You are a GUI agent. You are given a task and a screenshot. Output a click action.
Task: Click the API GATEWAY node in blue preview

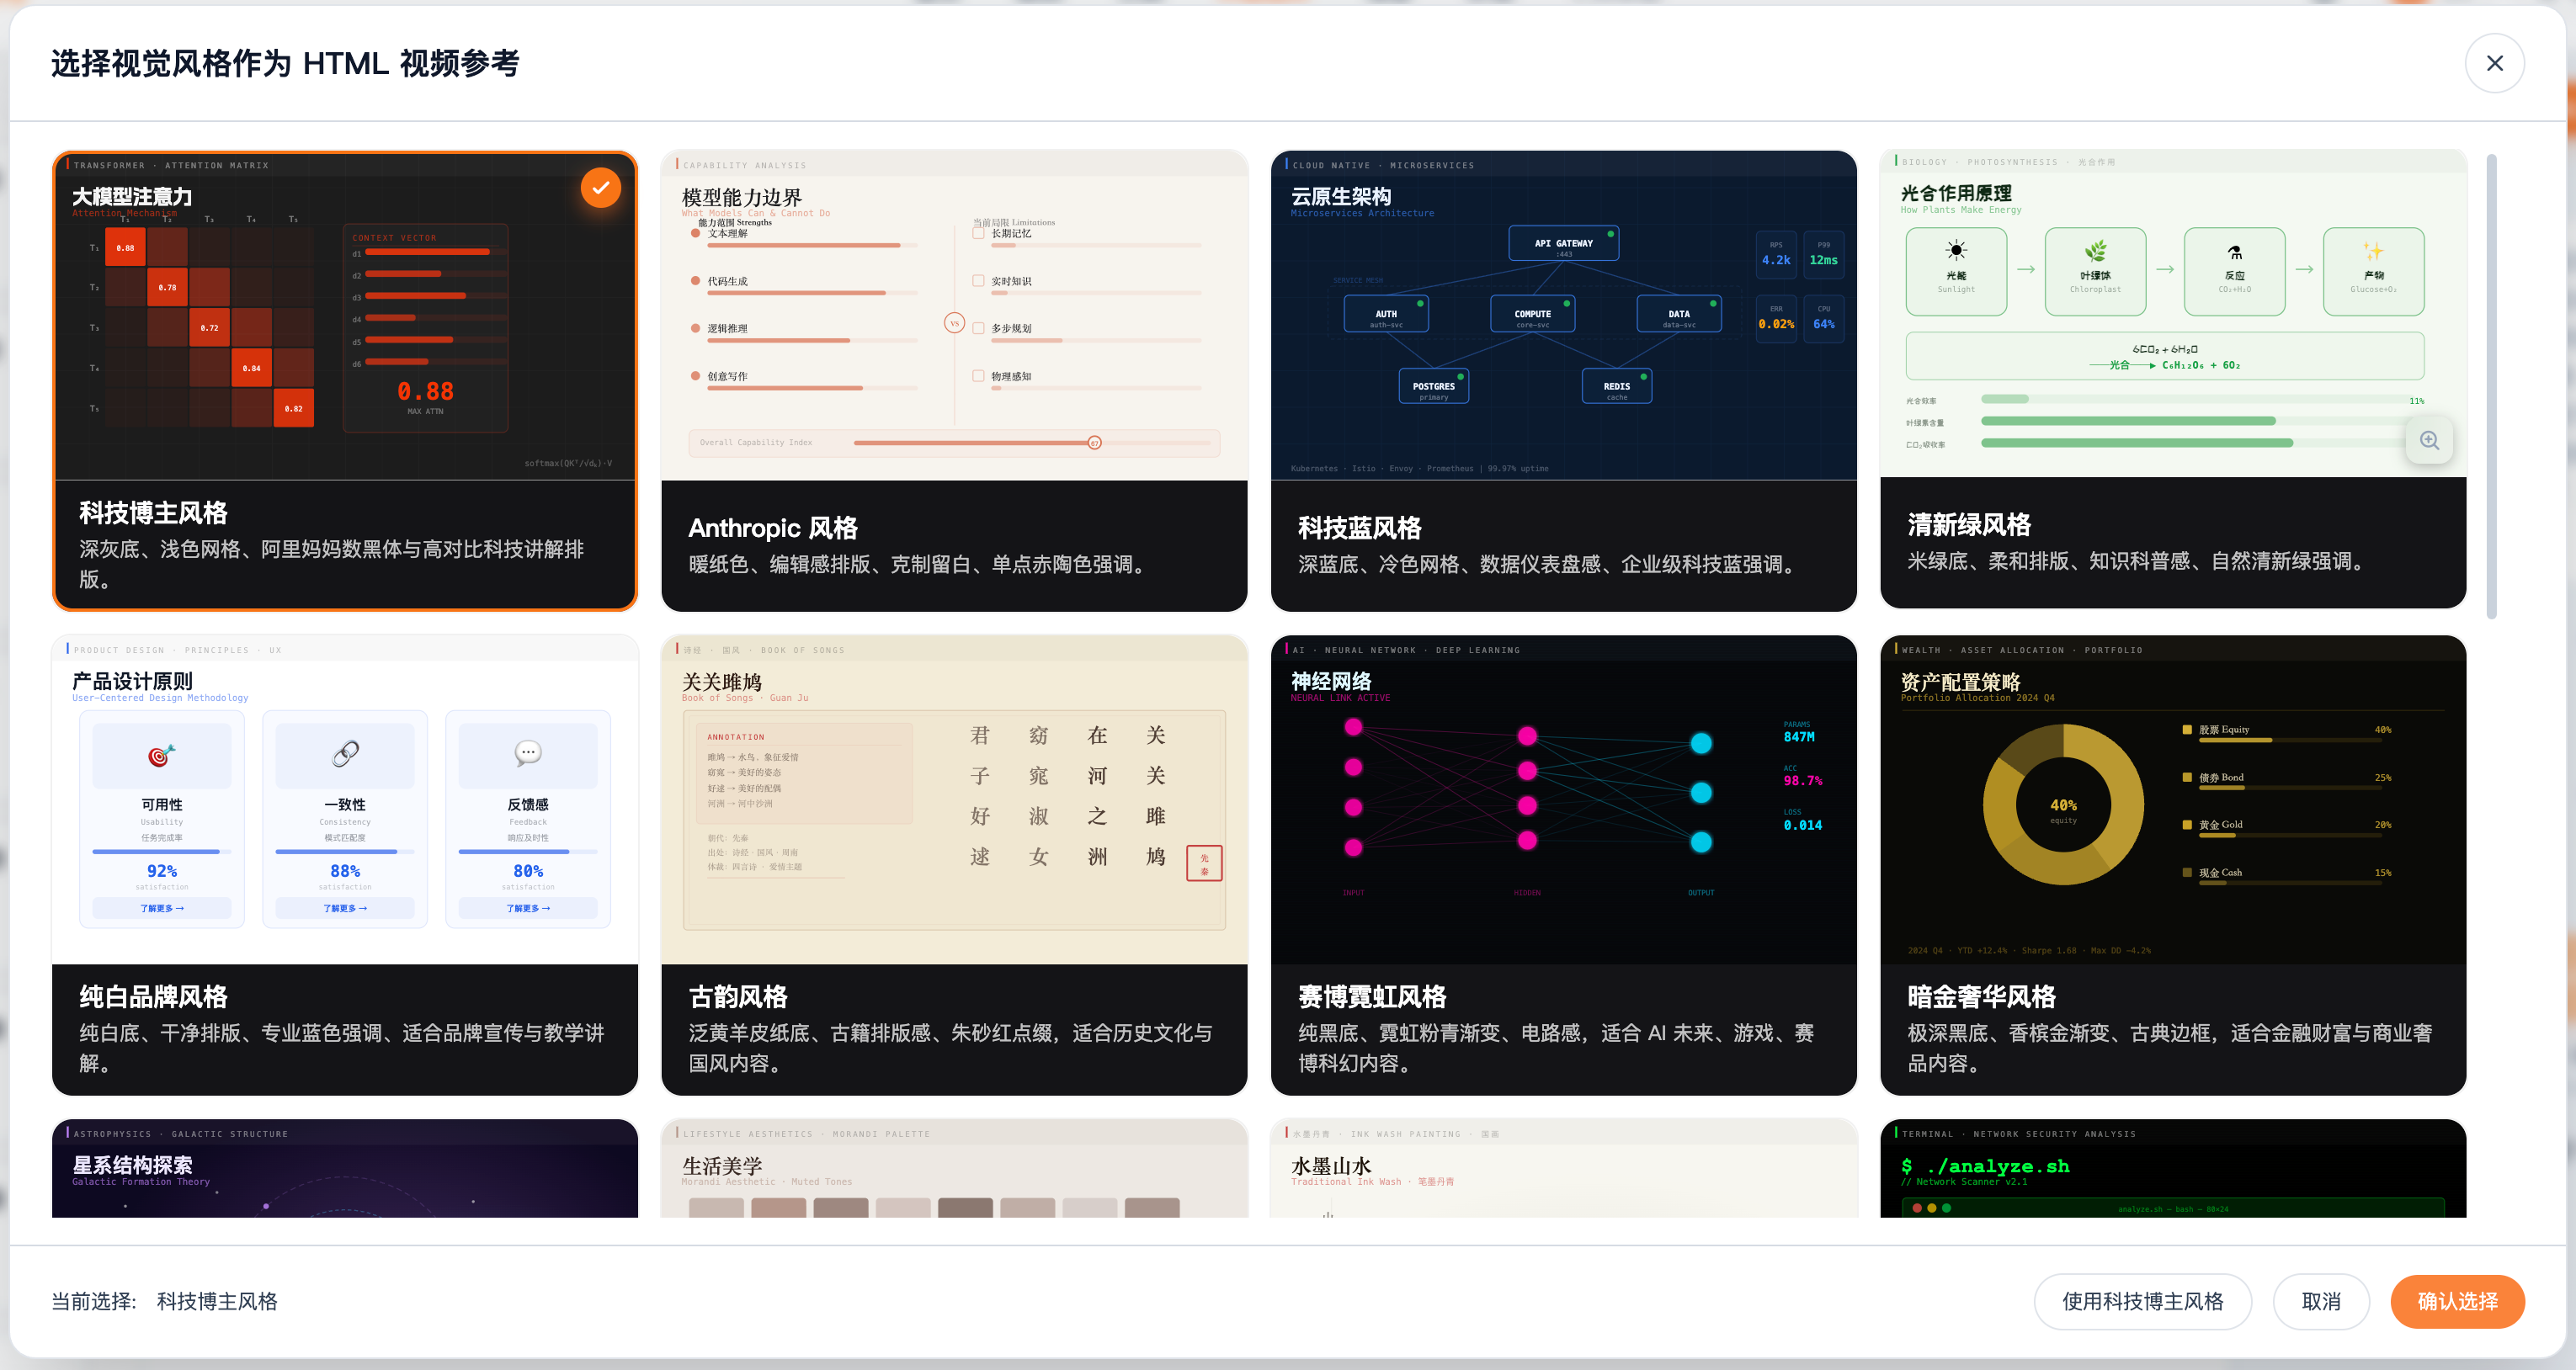tap(1563, 244)
